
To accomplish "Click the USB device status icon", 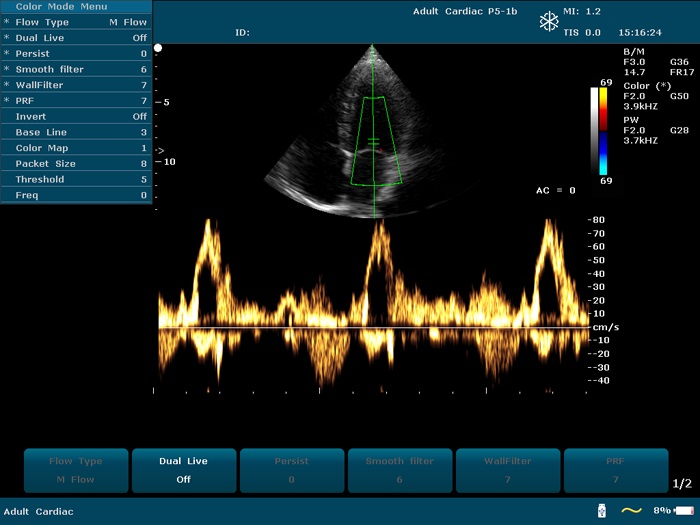I will (x=602, y=510).
